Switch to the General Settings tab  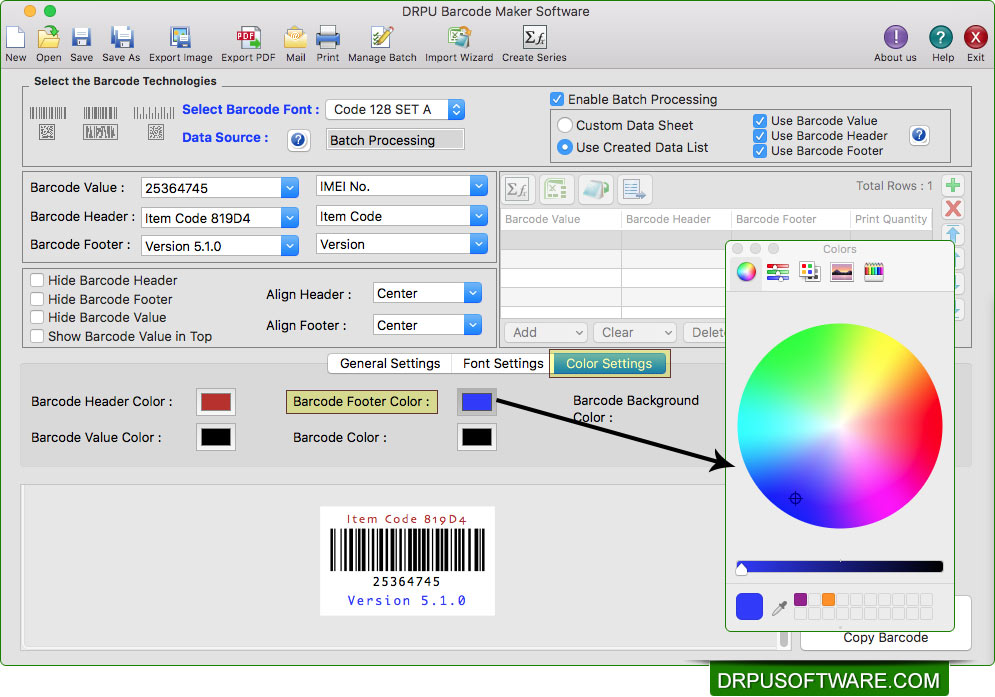pos(390,363)
